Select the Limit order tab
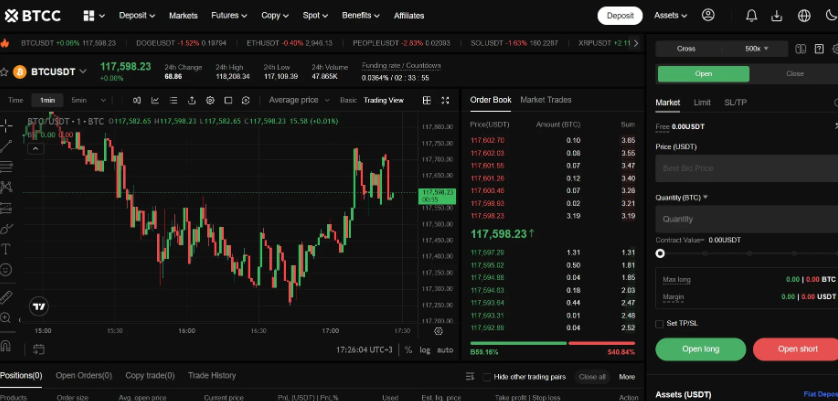Screen dimensions: 838x401 (702, 102)
